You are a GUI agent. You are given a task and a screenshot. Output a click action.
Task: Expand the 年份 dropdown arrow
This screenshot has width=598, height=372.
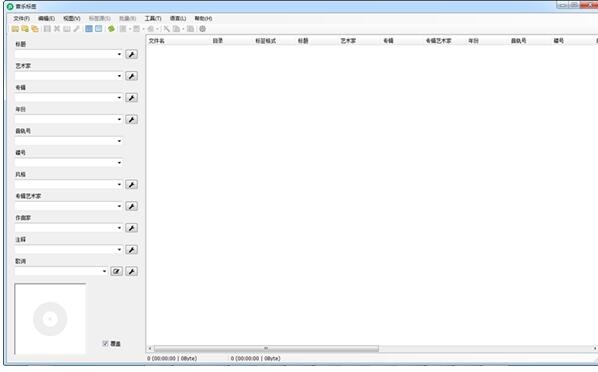coord(119,119)
